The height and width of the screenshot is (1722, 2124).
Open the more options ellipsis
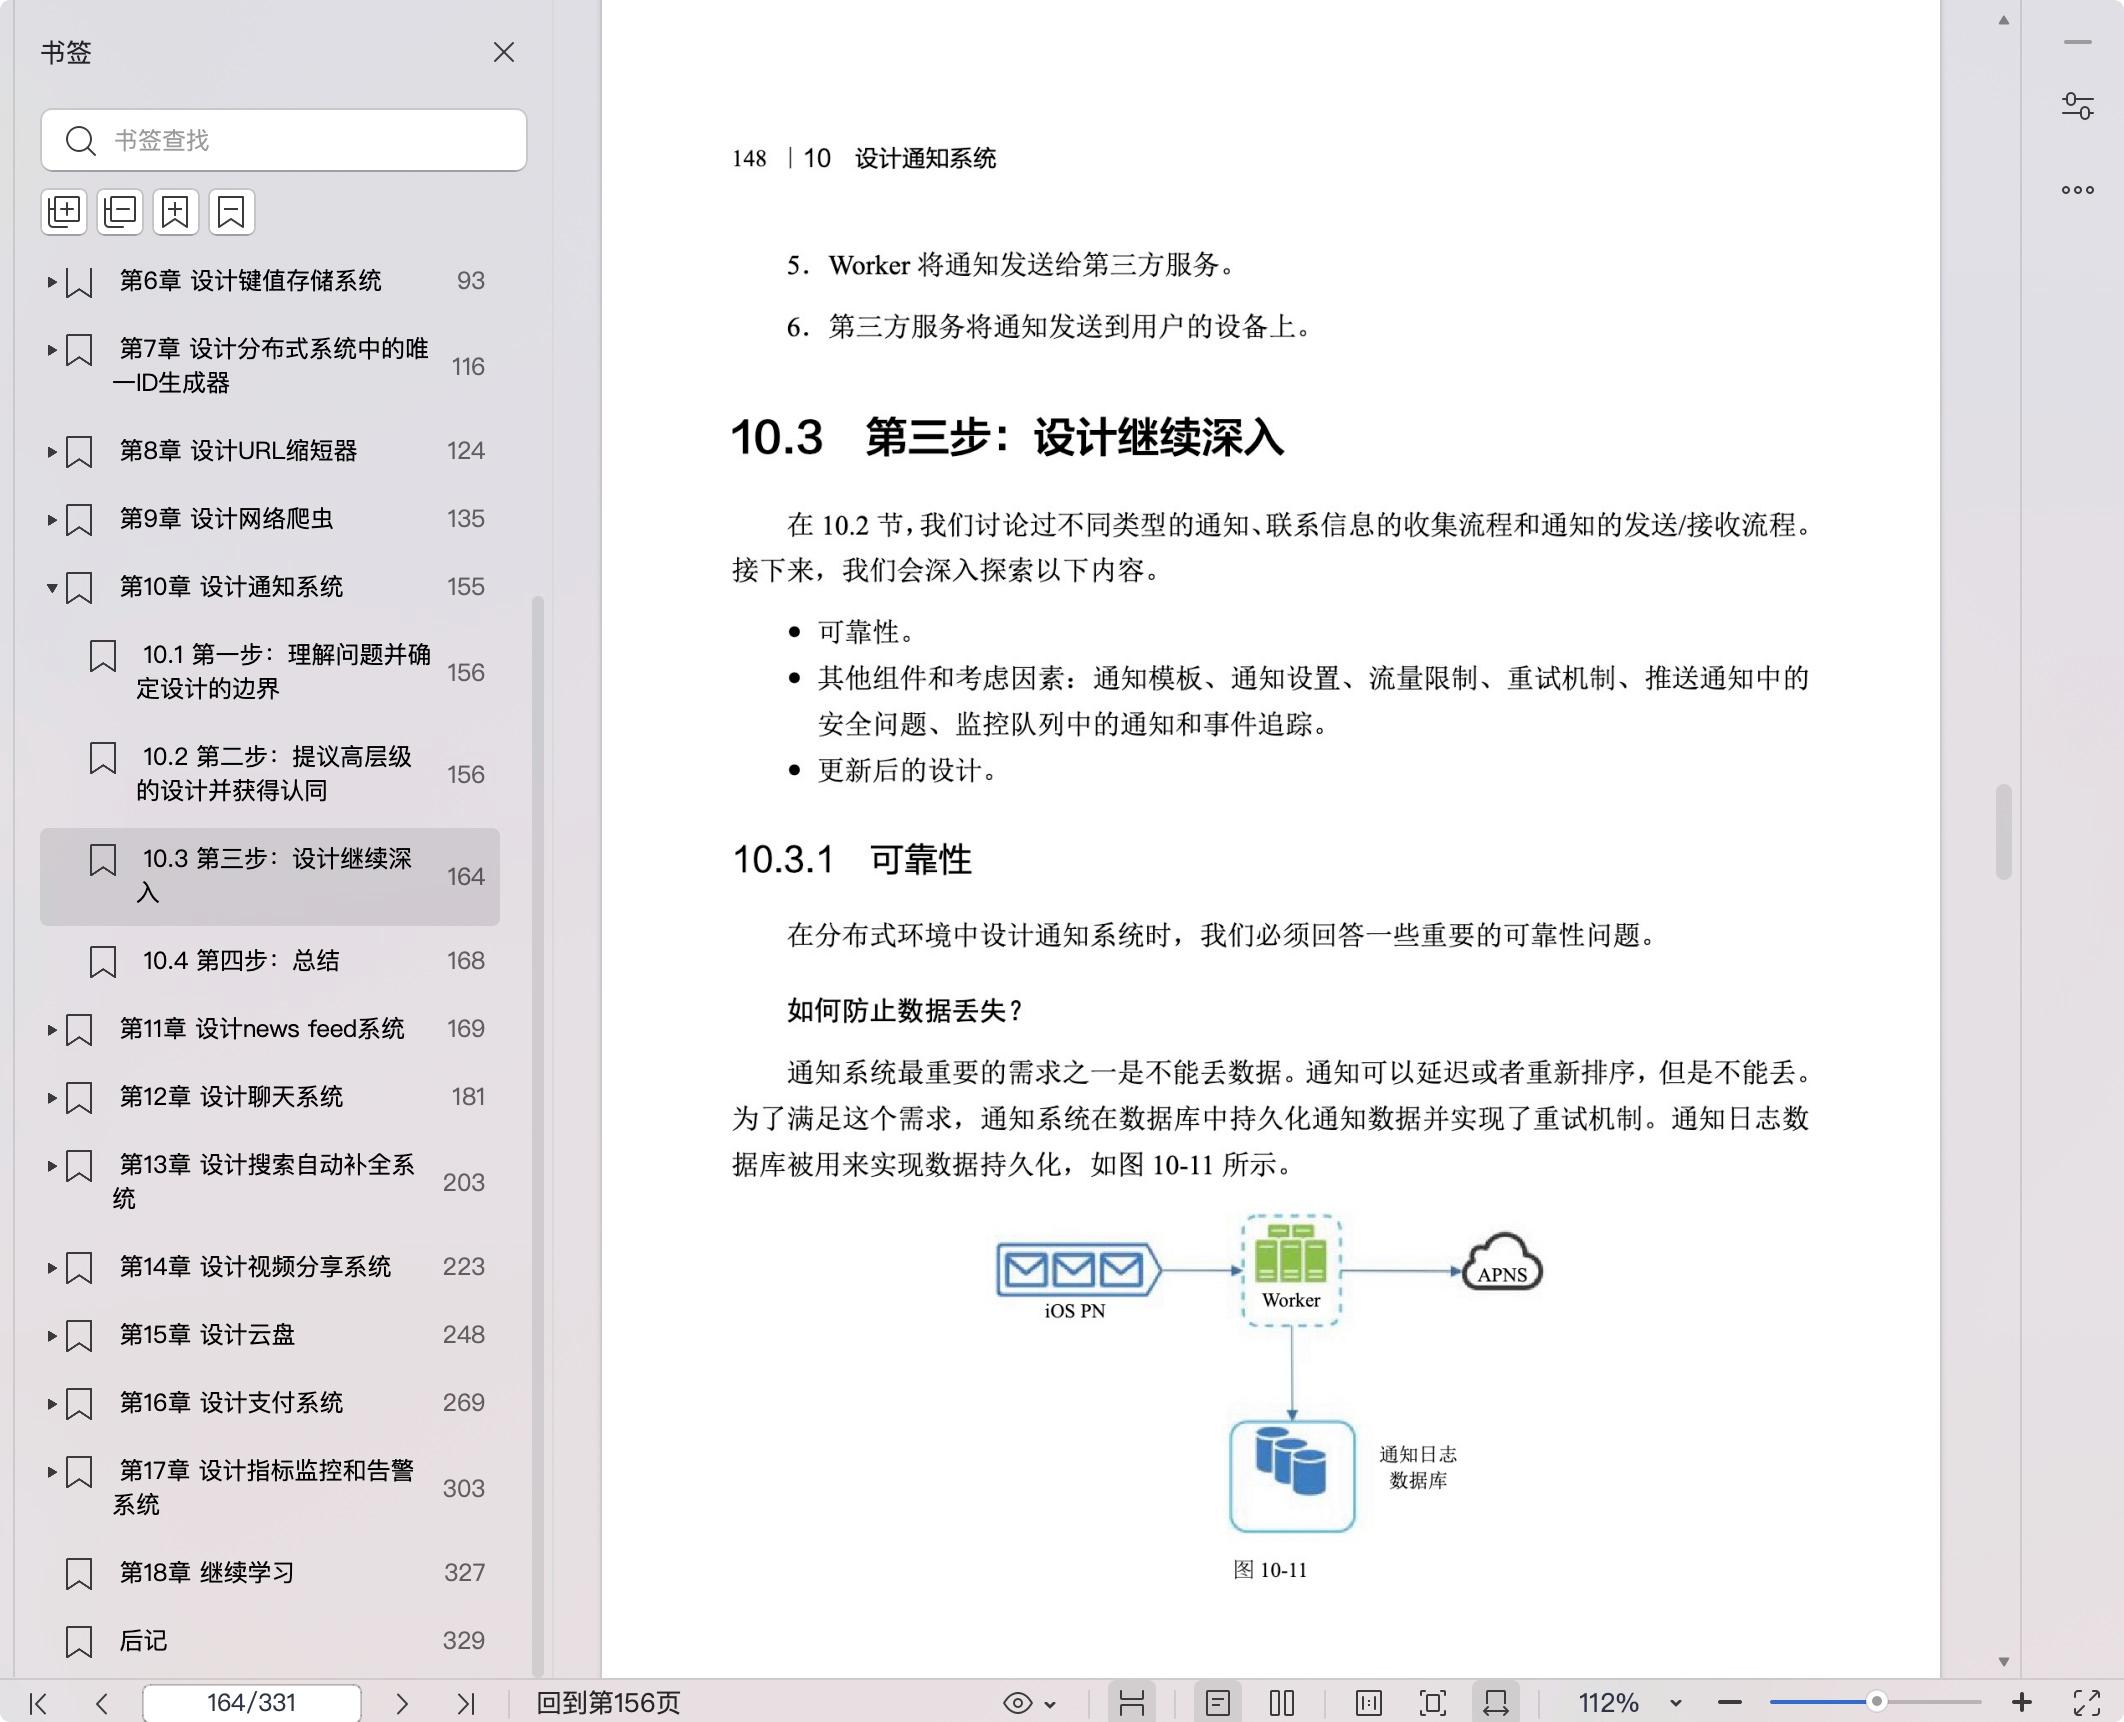point(2078,190)
